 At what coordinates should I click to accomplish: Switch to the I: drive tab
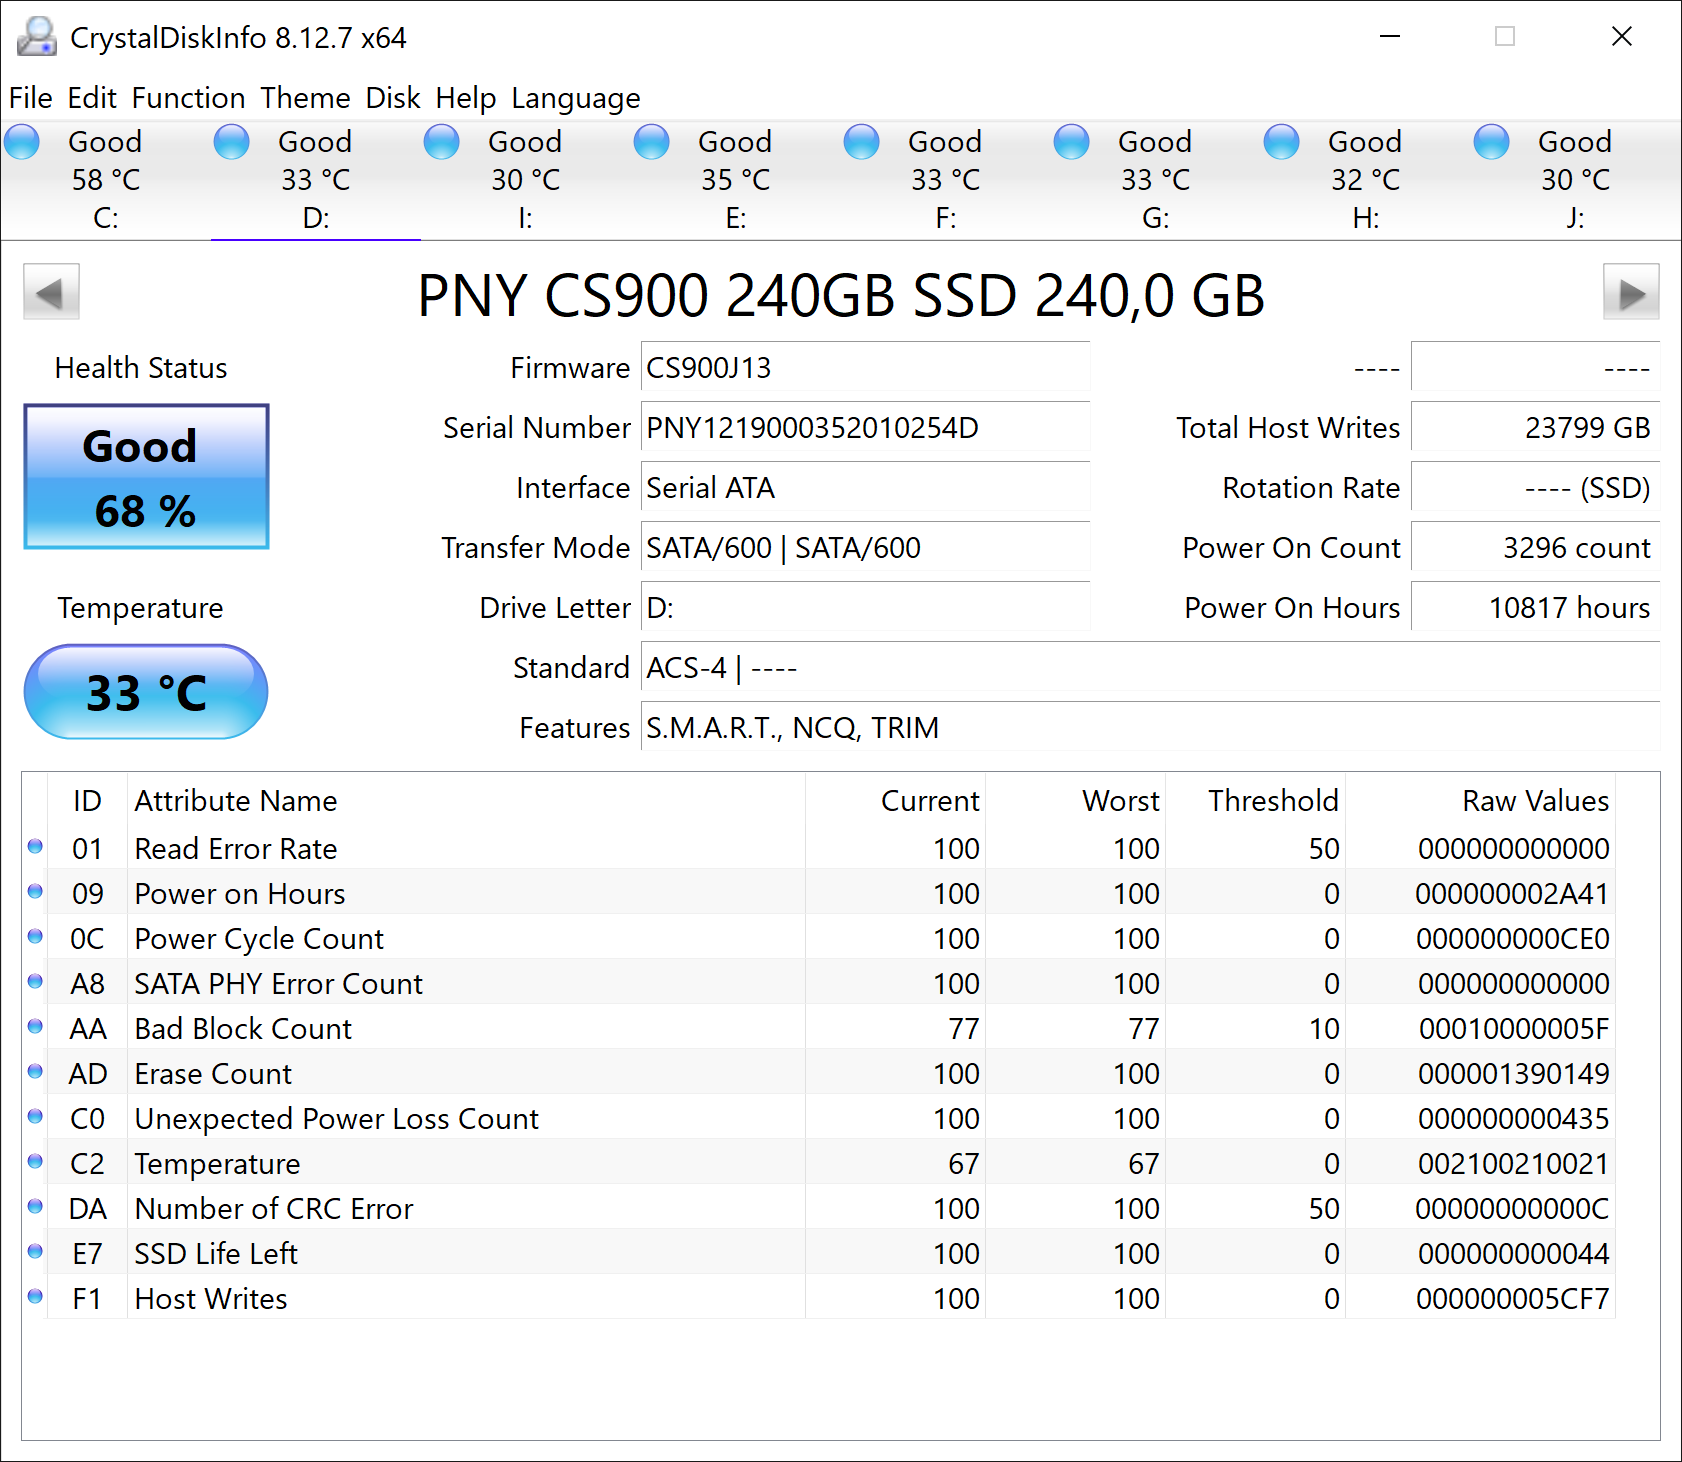(x=525, y=180)
